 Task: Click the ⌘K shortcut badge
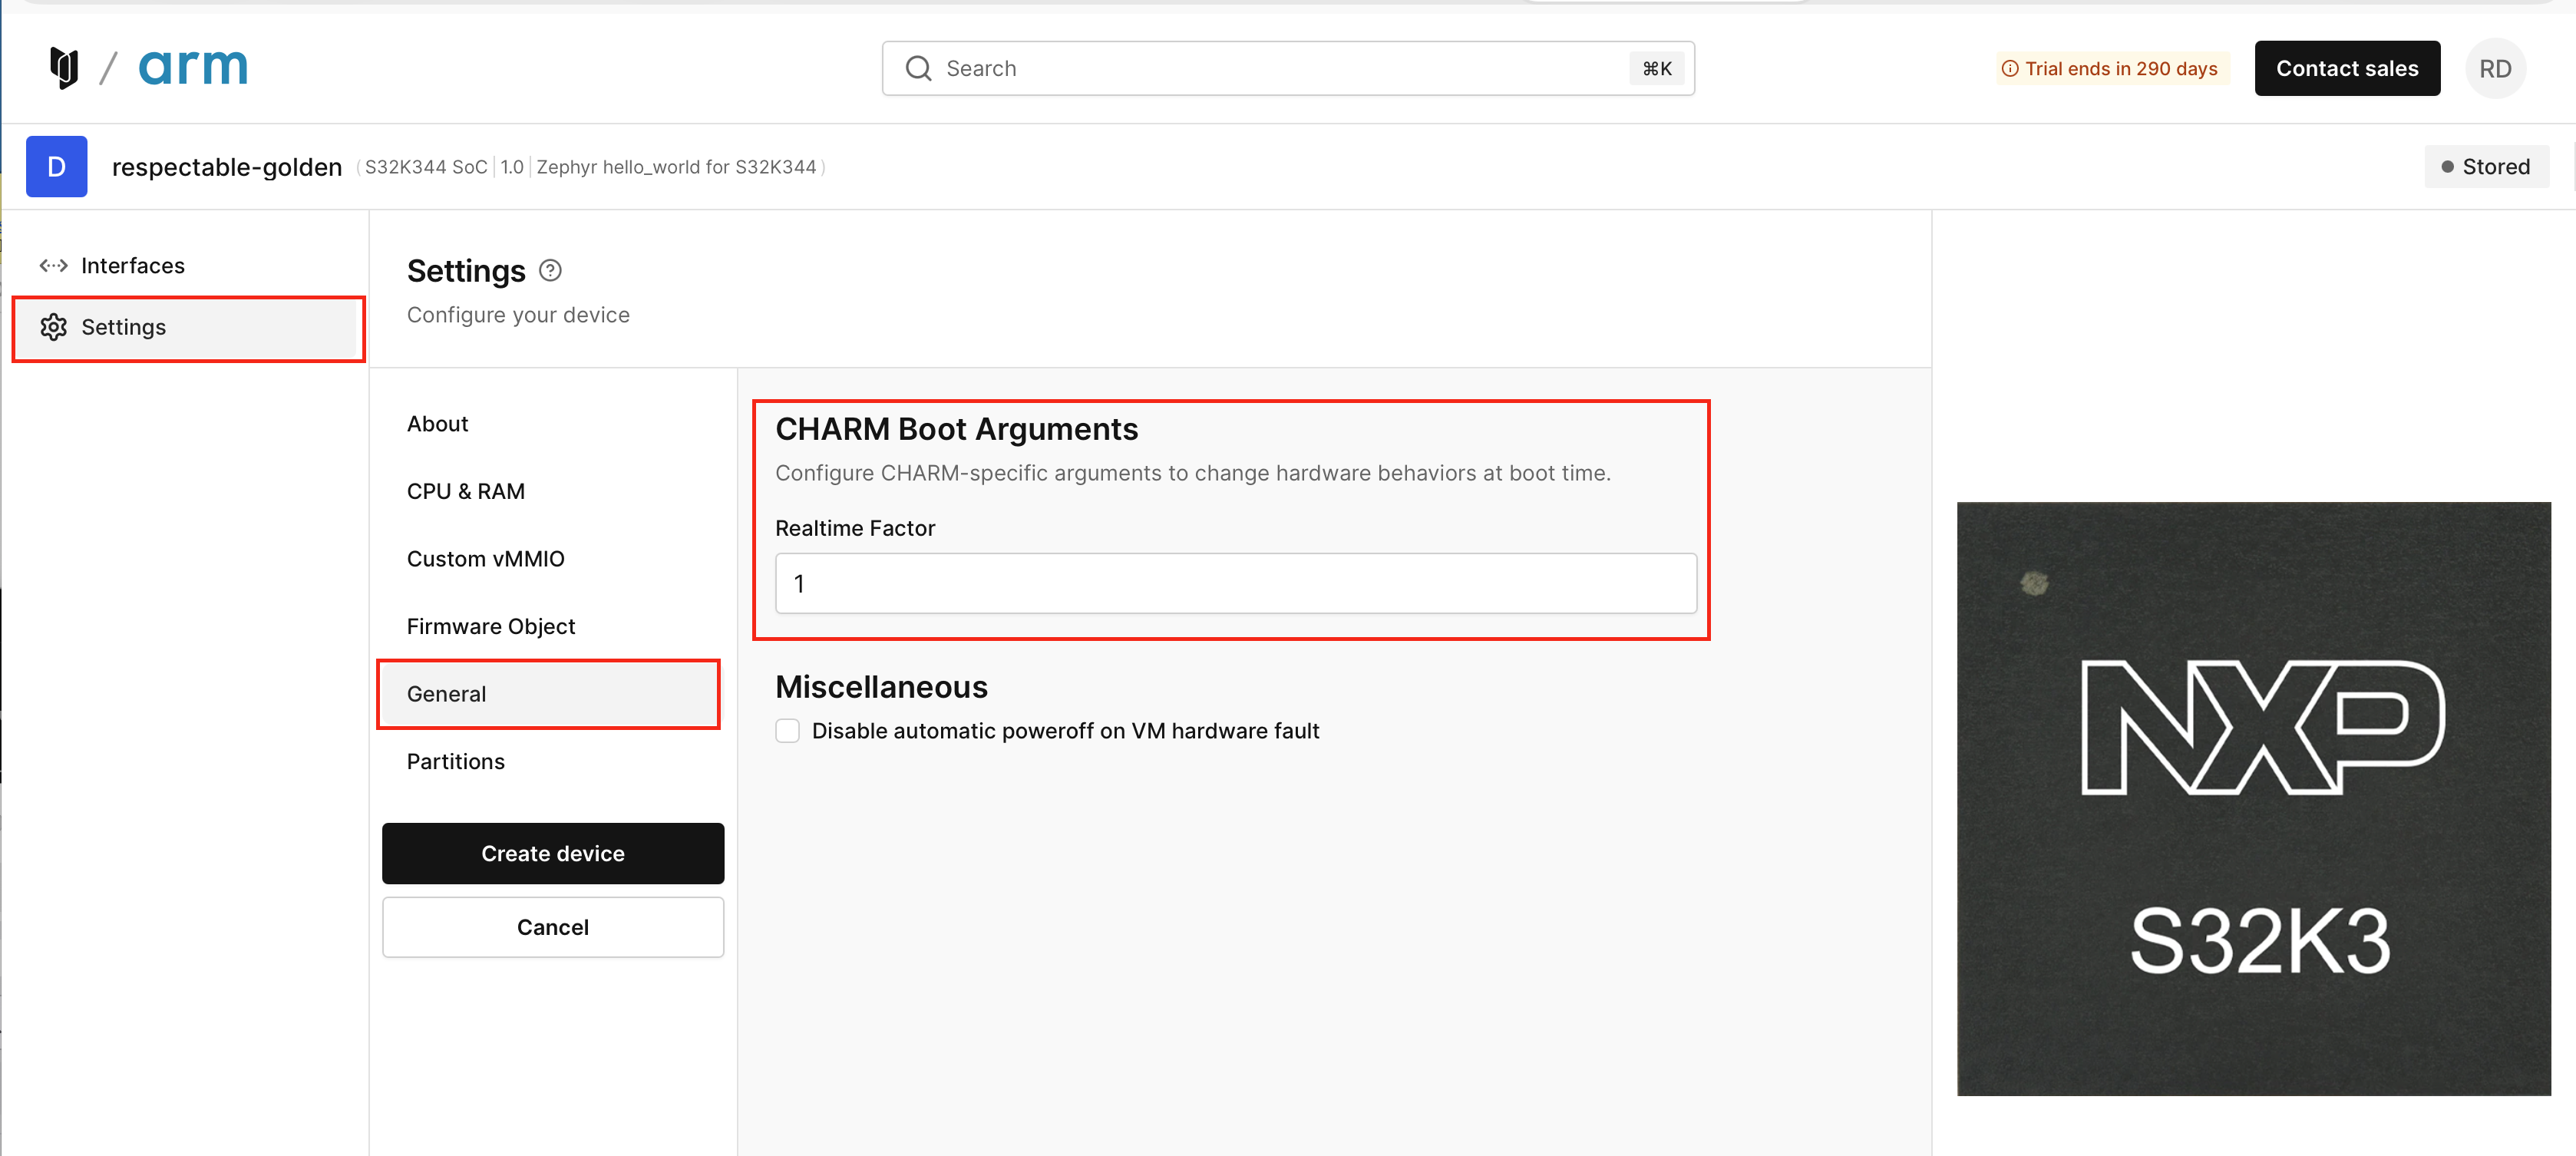click(1657, 68)
